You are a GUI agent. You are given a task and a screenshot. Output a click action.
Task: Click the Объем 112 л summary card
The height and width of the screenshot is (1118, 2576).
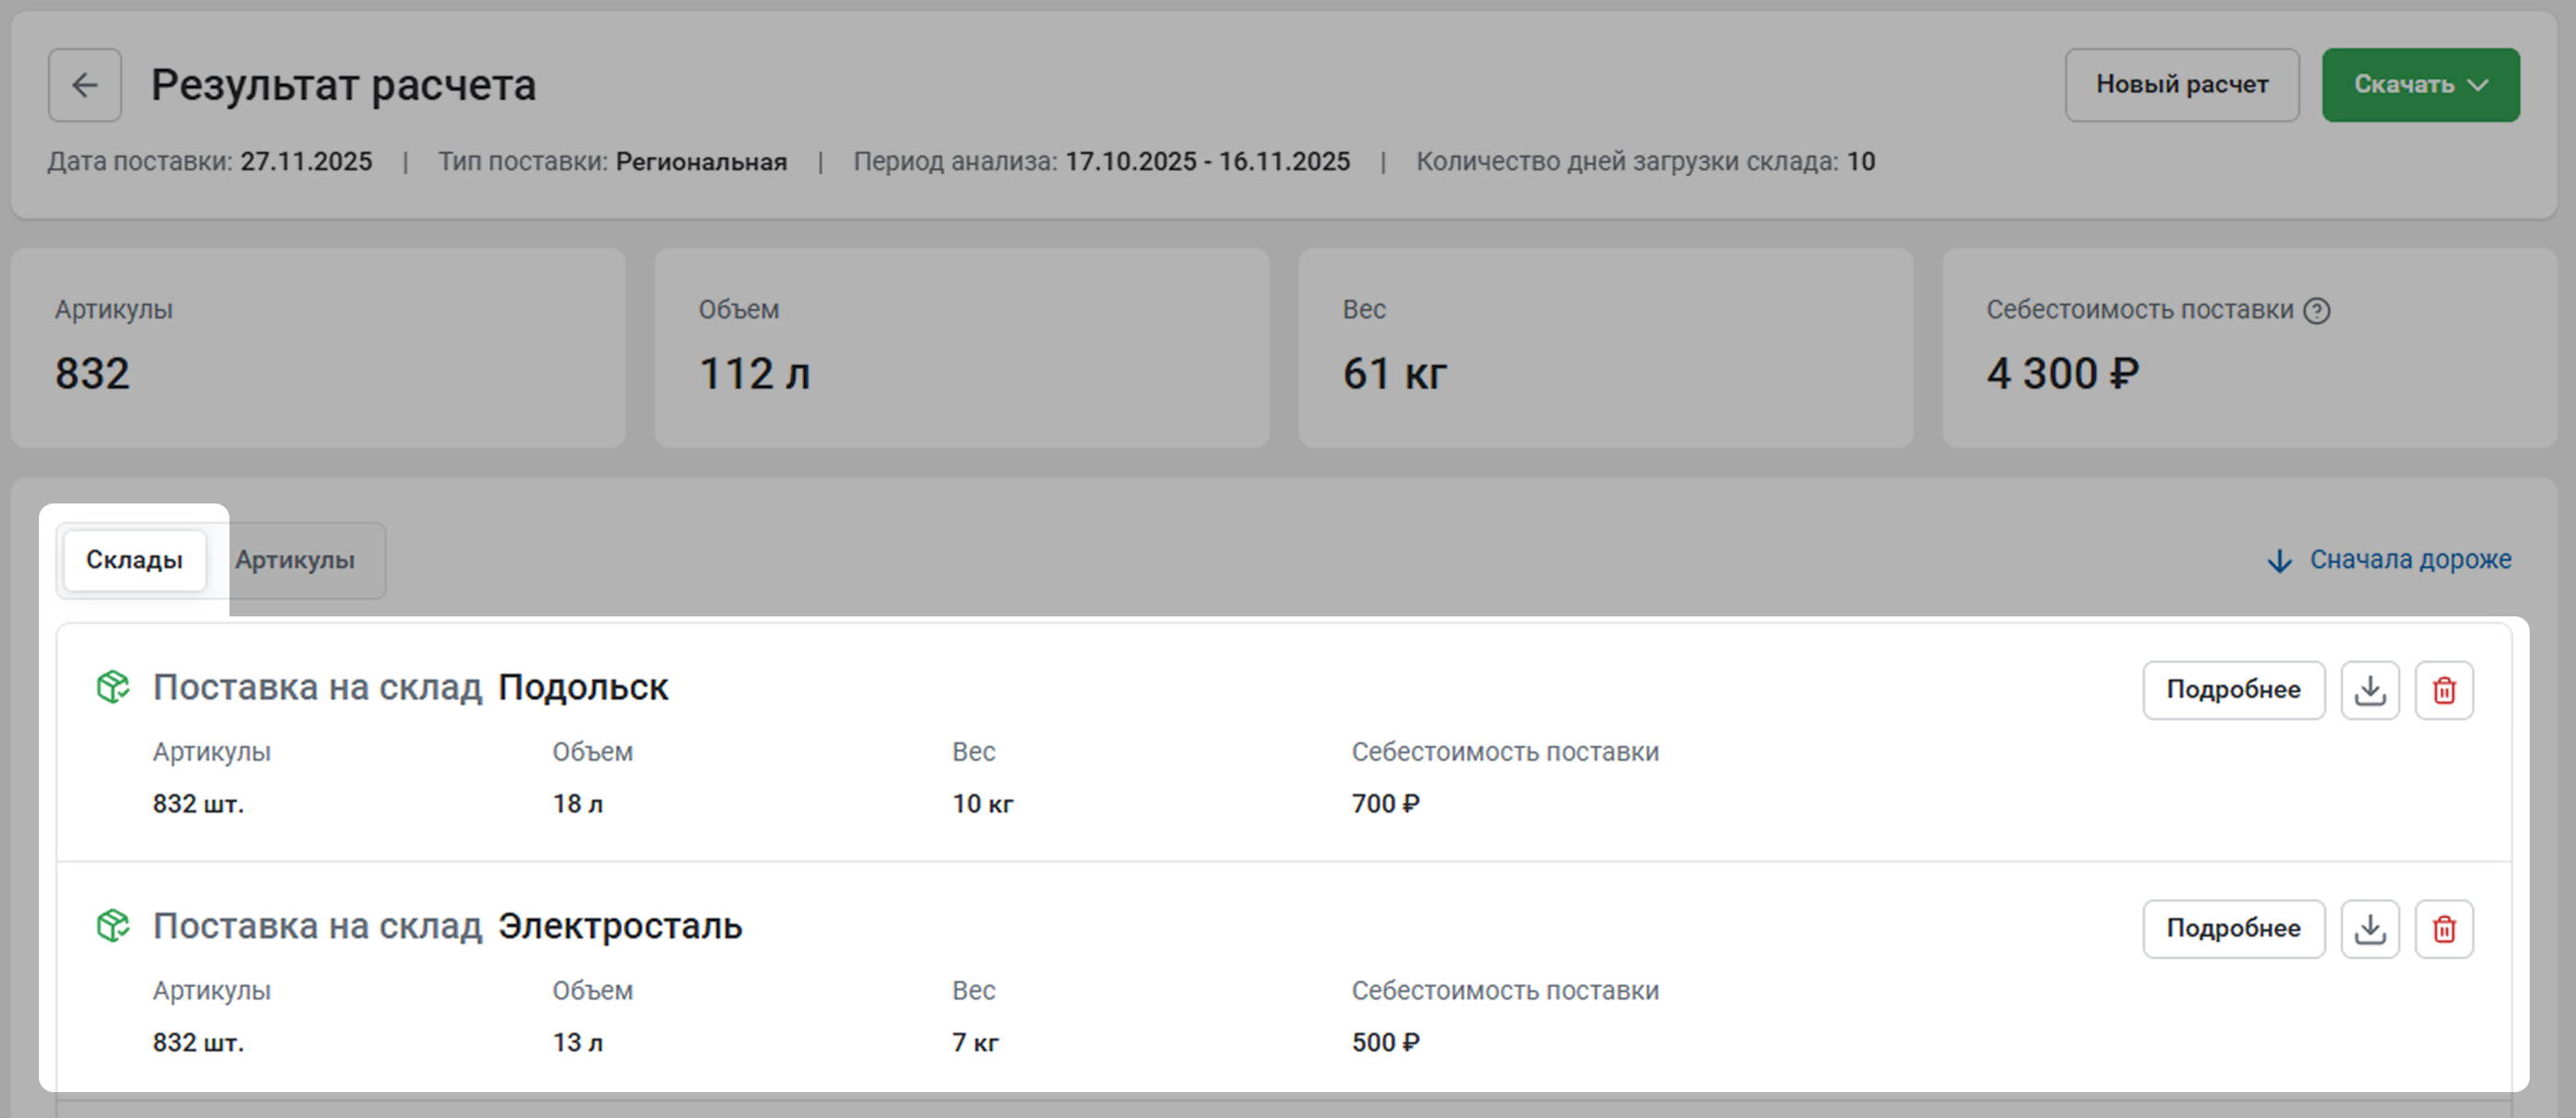961,347
